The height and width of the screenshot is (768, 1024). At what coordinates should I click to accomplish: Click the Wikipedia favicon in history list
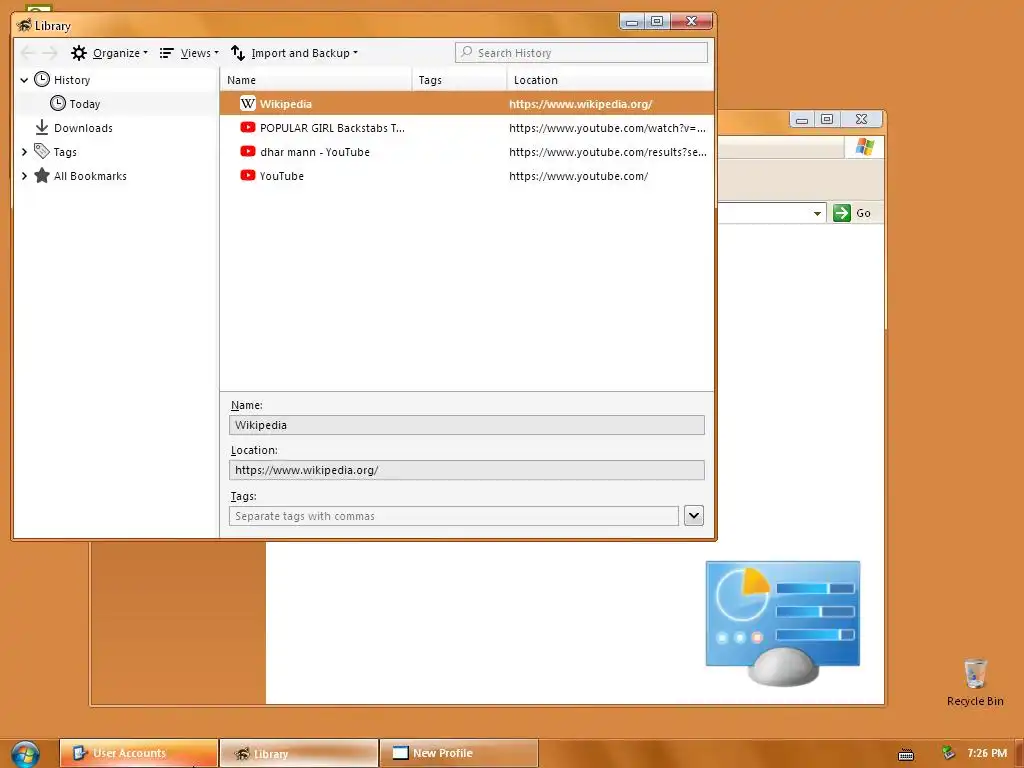[248, 103]
